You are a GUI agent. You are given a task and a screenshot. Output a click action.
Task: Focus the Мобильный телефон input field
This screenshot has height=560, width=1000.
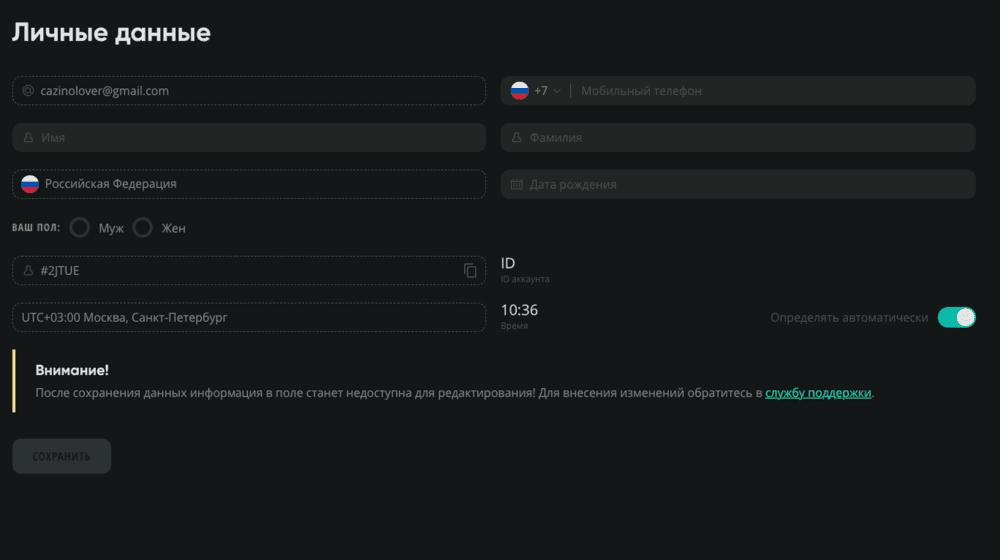(770, 91)
